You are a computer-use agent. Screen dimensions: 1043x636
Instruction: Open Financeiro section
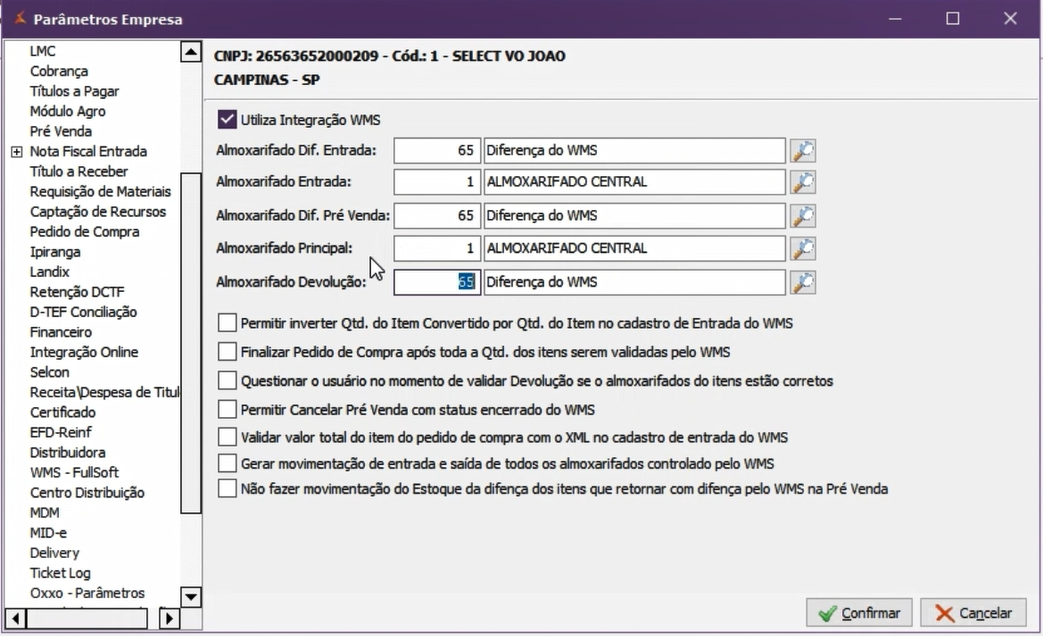click(61, 332)
